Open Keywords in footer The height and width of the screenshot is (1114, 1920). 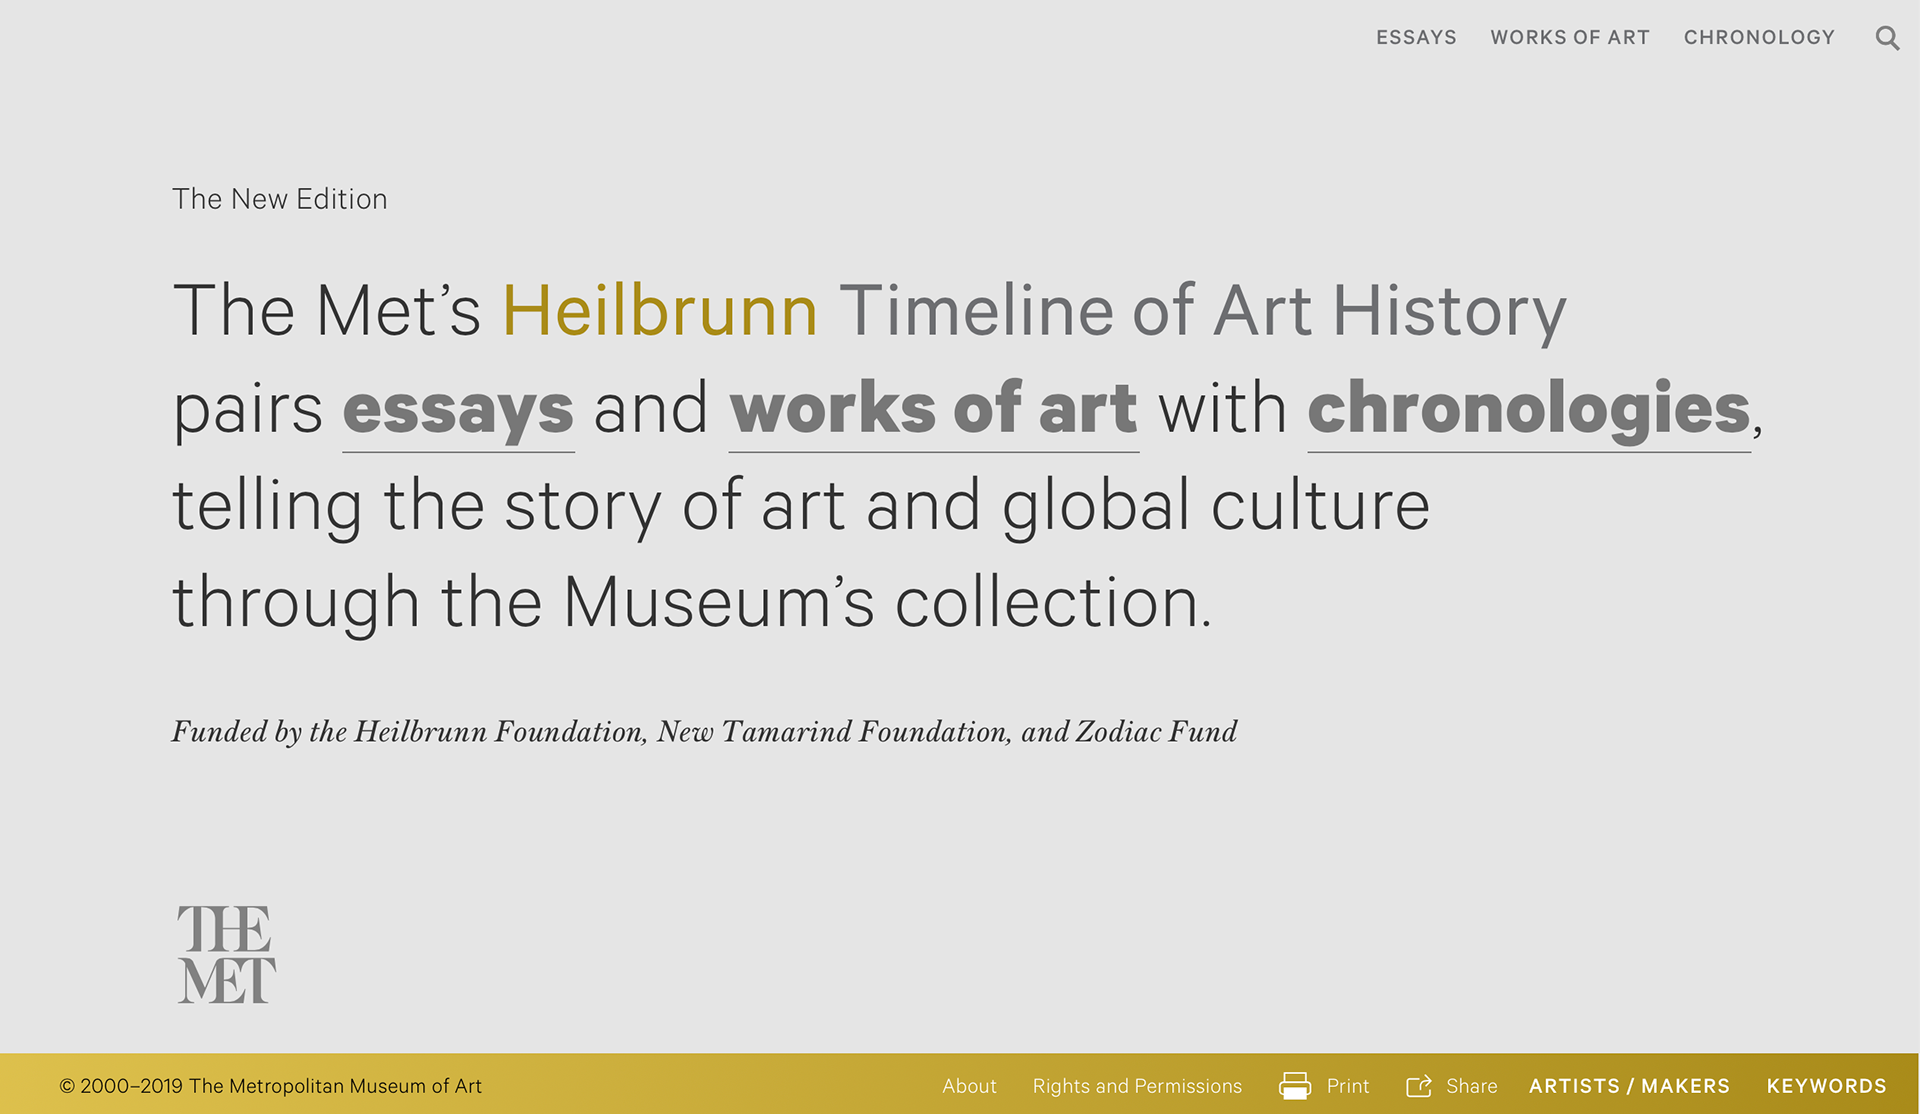(1826, 1086)
